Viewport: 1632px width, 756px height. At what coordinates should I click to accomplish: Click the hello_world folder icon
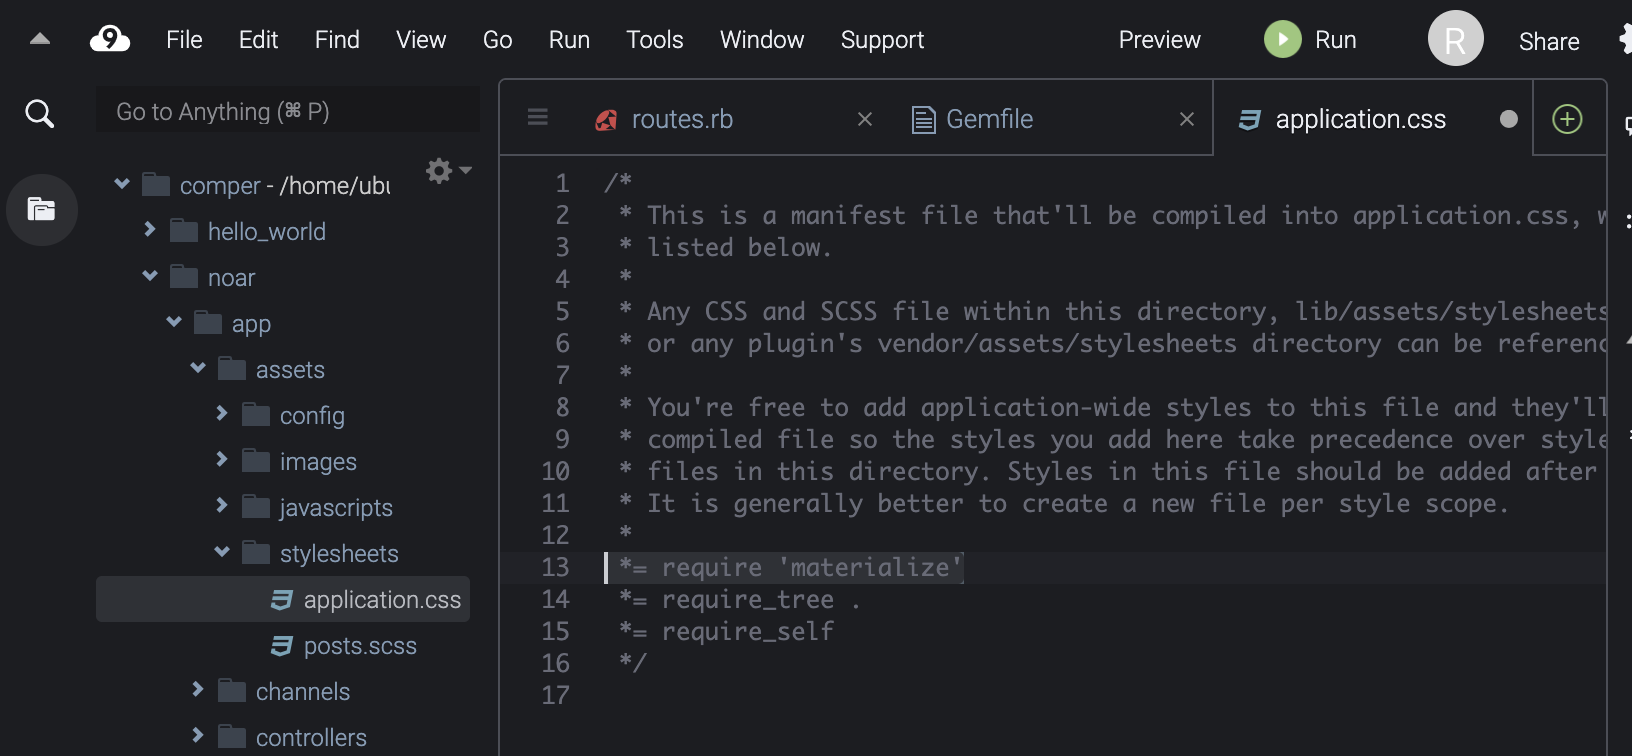click(183, 231)
